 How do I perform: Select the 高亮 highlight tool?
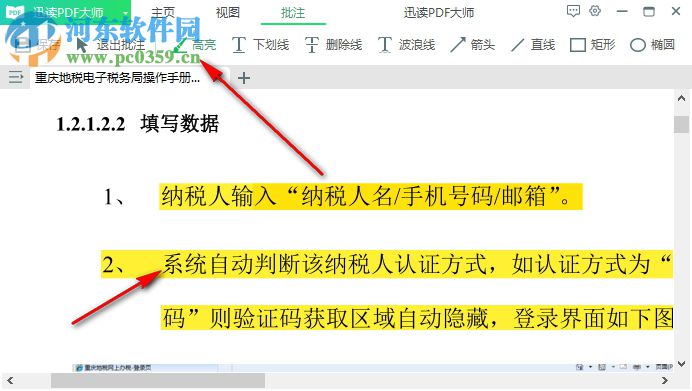click(x=195, y=45)
